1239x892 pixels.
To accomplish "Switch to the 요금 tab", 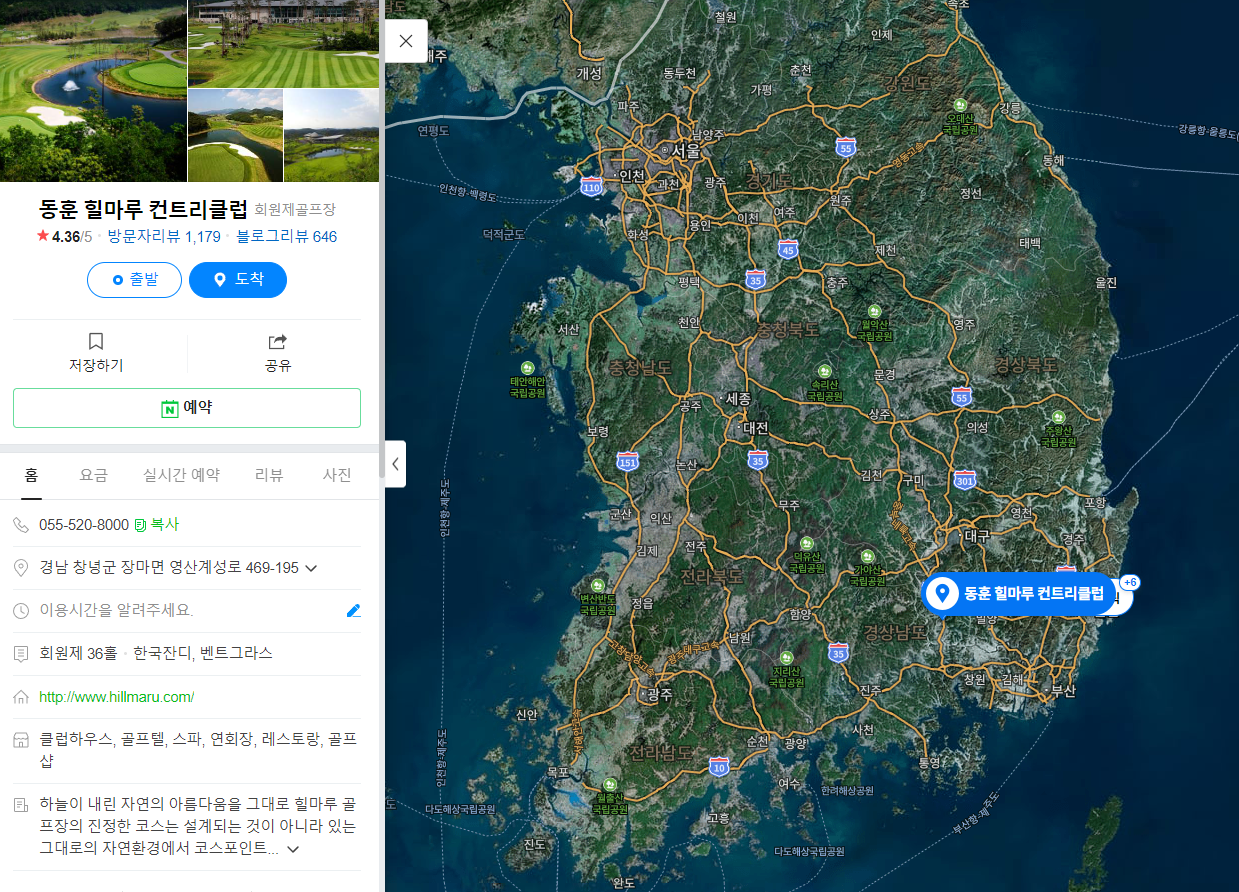I will click(94, 475).
